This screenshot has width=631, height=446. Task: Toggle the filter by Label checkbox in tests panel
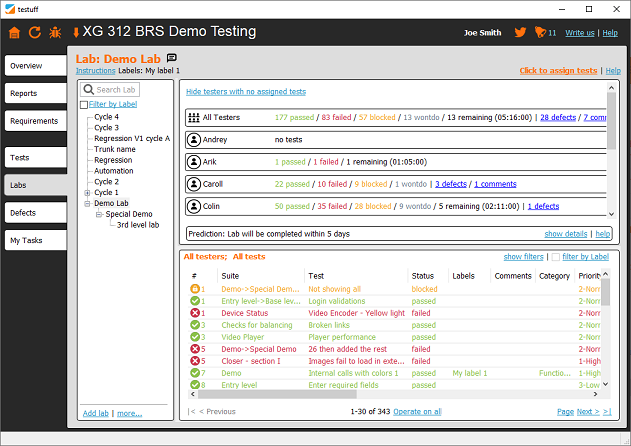[556, 257]
